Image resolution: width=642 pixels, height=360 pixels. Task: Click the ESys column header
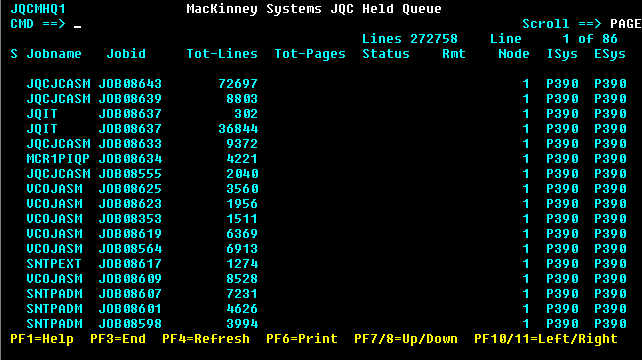coord(610,54)
